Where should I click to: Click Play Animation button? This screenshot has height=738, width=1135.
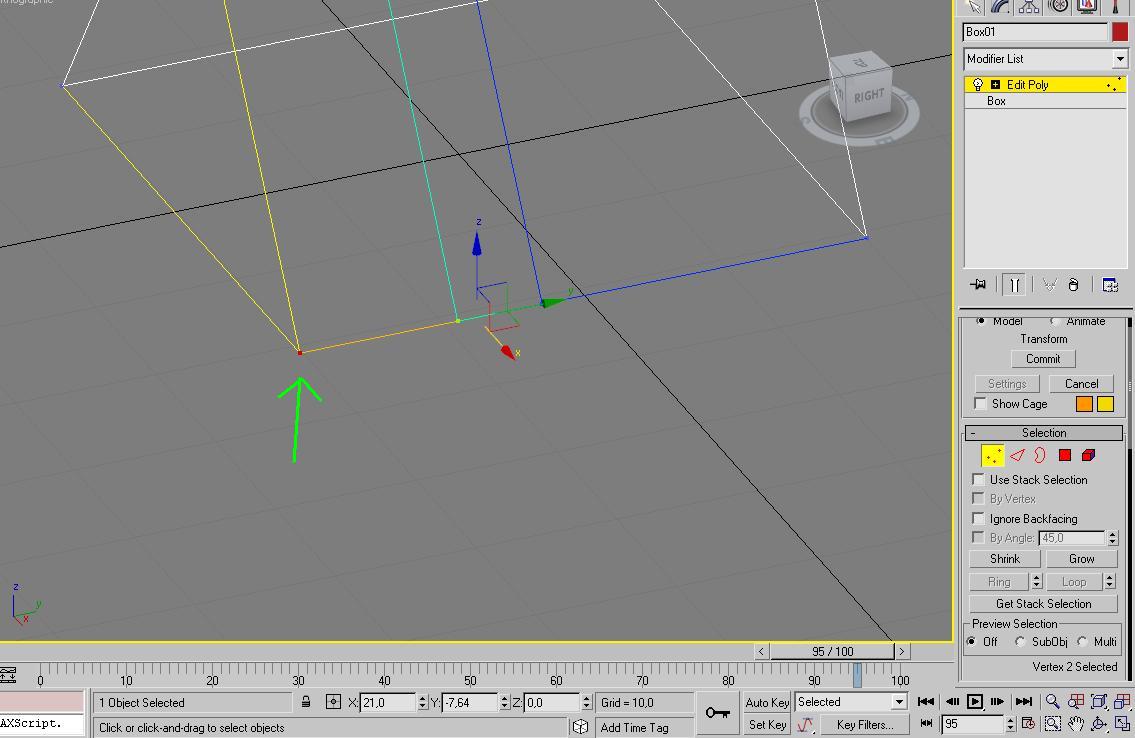click(x=975, y=701)
